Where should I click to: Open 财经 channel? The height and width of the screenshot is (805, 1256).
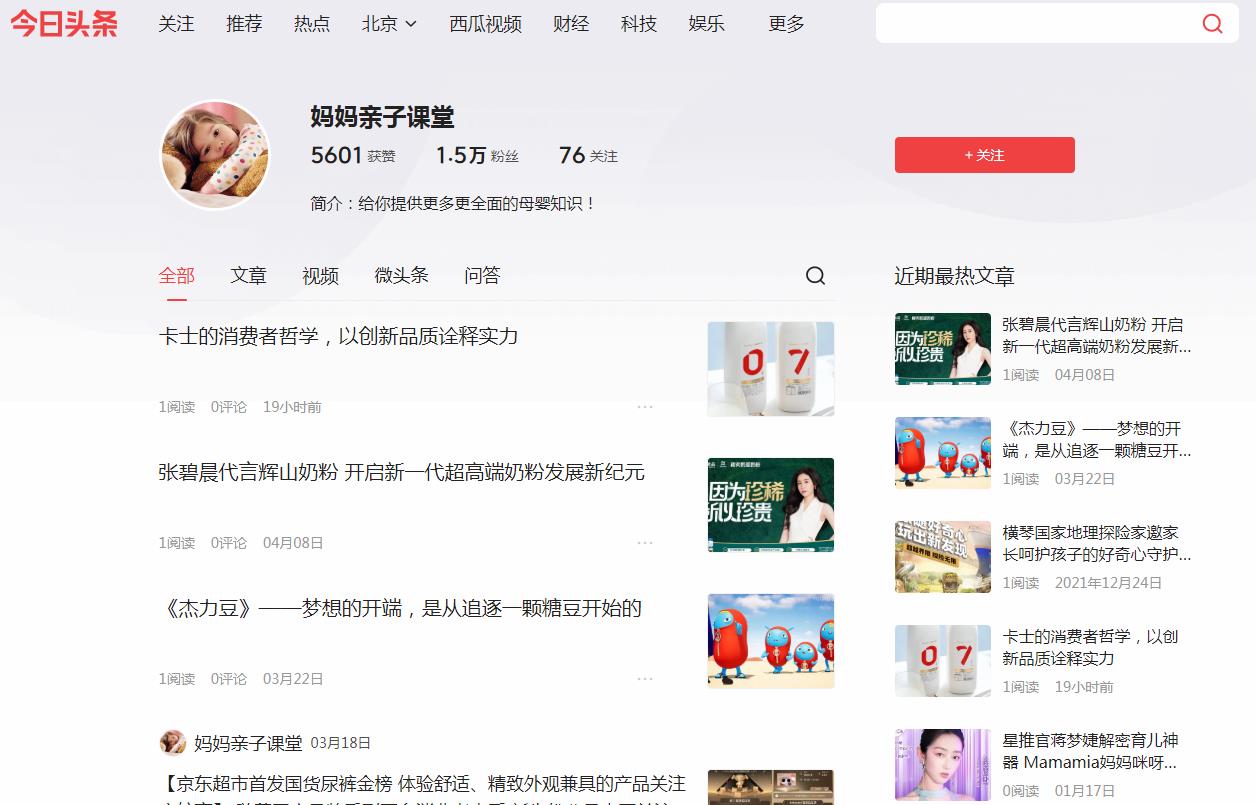click(x=571, y=24)
